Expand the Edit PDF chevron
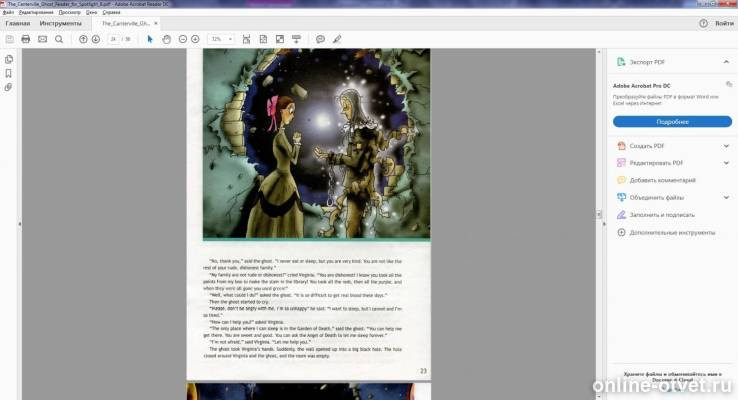Screen dimensions: 738x400 [x=726, y=163]
